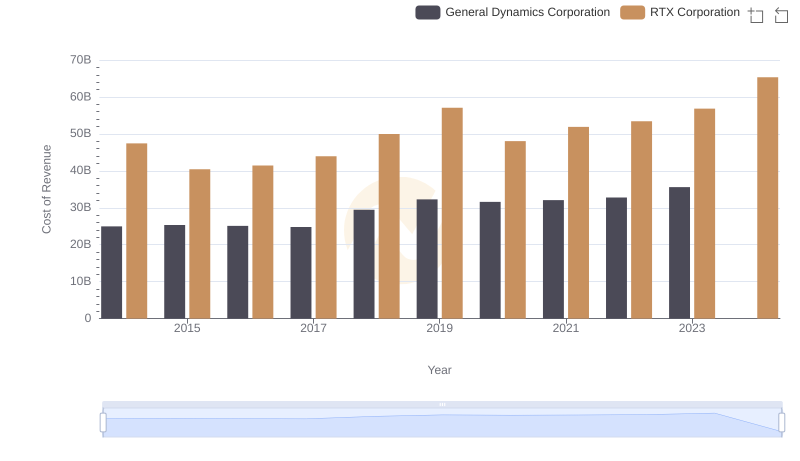Toggle the RTX Corporation legend swatch

(x=632, y=12)
